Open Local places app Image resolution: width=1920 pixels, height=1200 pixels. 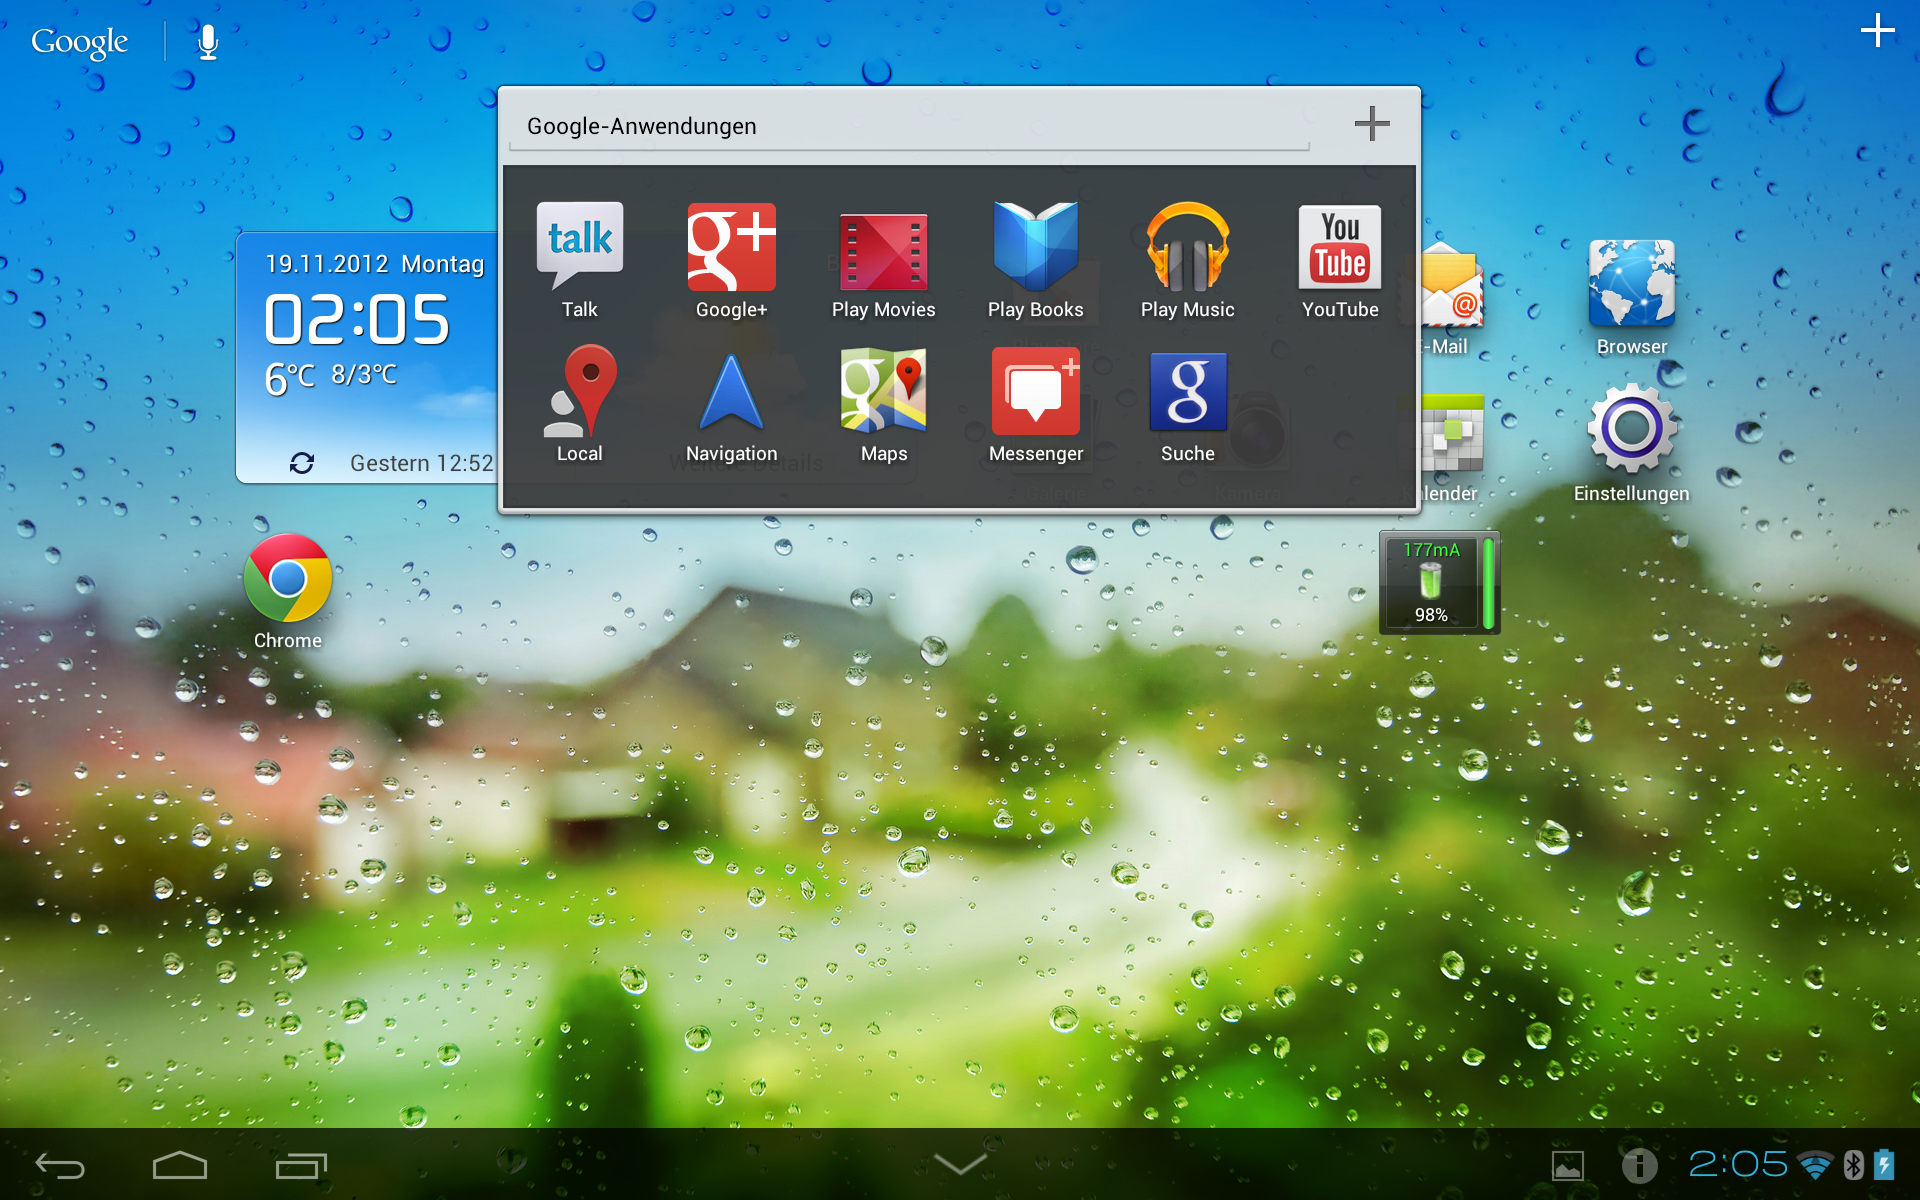coord(579,404)
